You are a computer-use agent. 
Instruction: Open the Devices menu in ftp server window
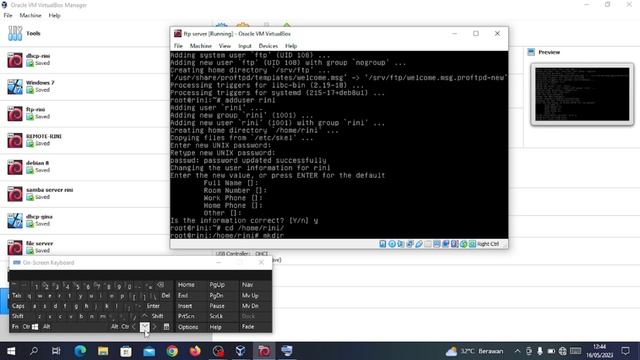pyautogui.click(x=268, y=46)
